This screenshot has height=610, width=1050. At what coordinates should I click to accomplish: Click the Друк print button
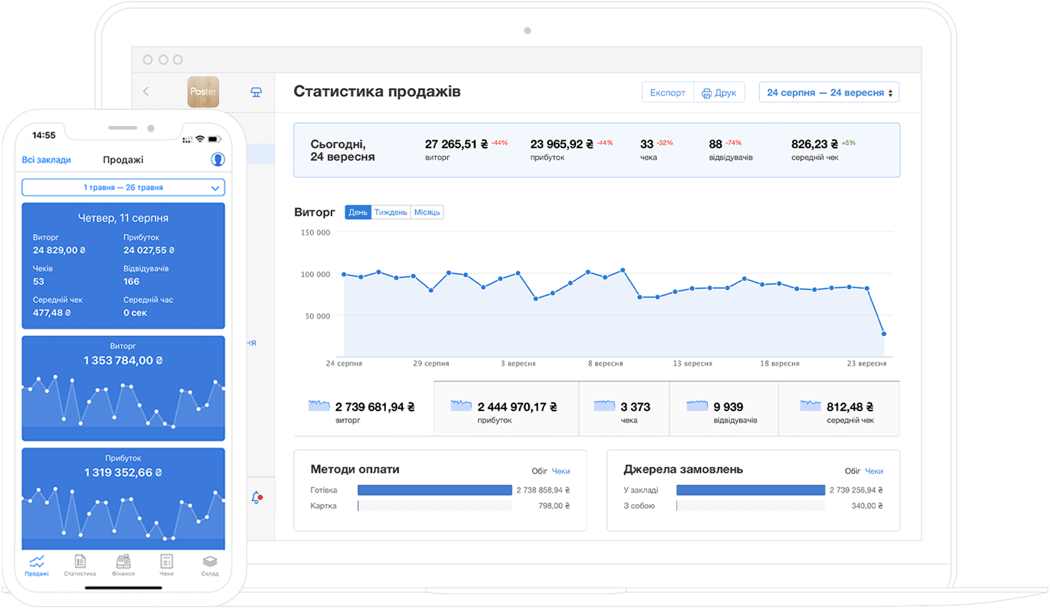[719, 92]
